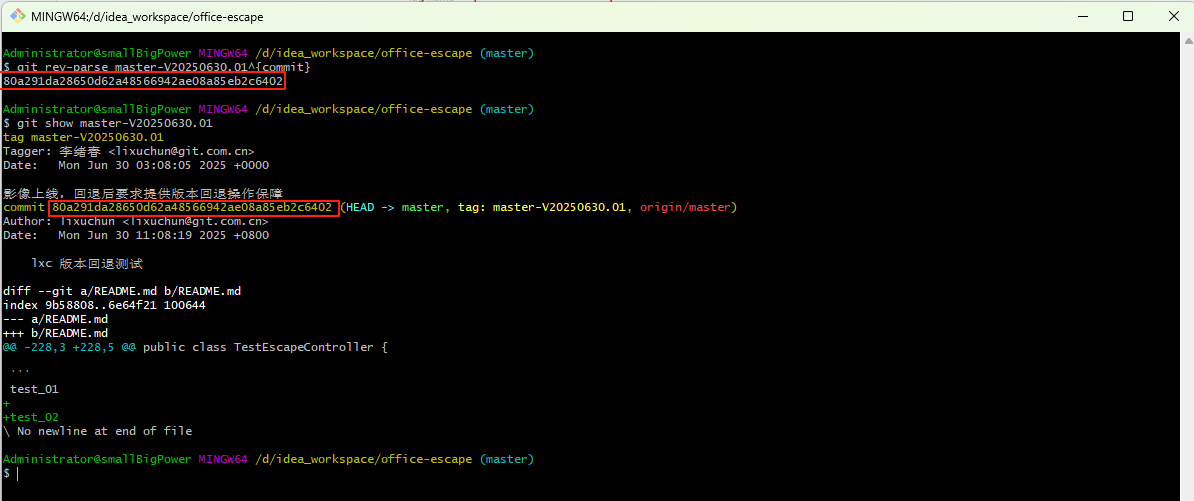Click the Date Mon Jun 30 11:08:19 line
The width and height of the screenshot is (1194, 501).
tap(136, 235)
